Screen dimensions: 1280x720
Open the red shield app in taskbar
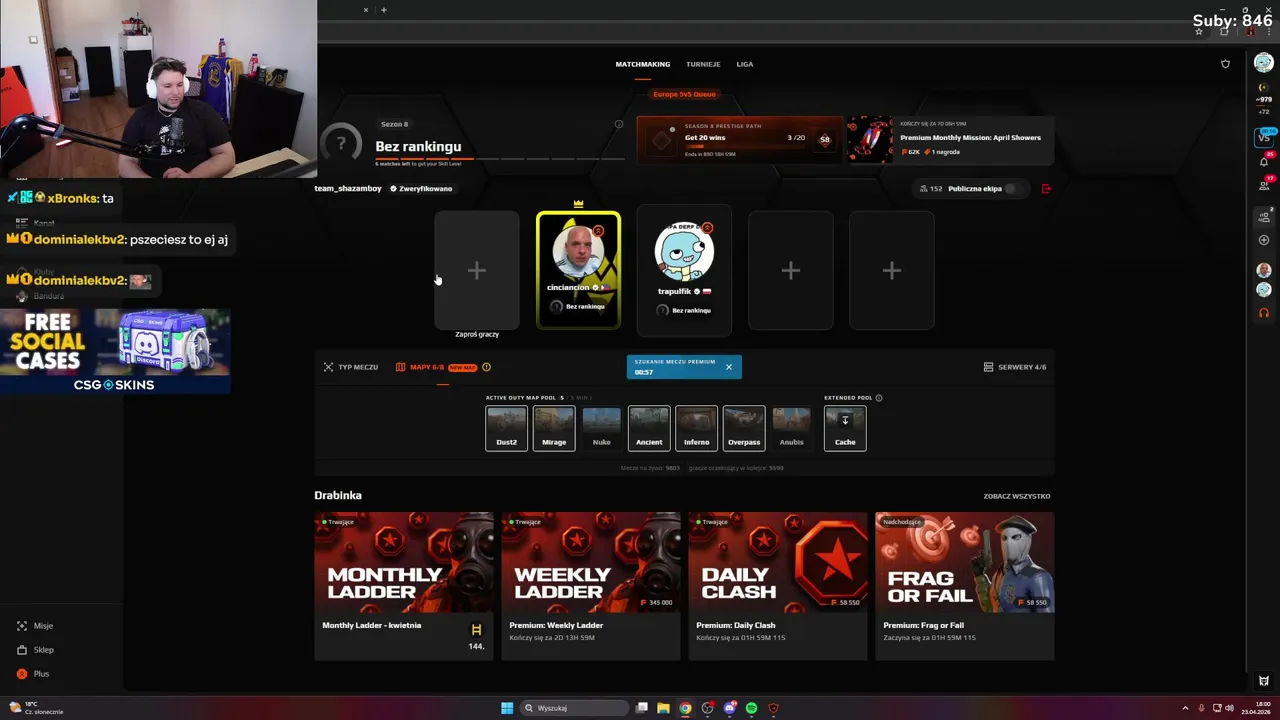pyautogui.click(x=773, y=708)
